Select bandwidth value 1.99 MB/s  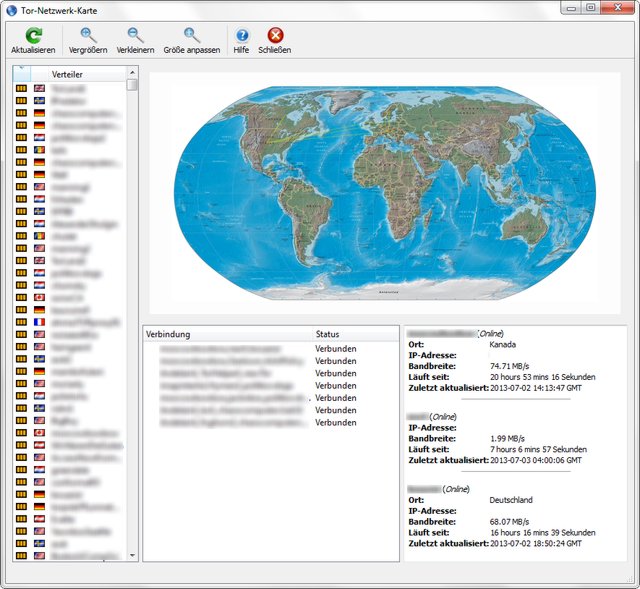coord(507,439)
